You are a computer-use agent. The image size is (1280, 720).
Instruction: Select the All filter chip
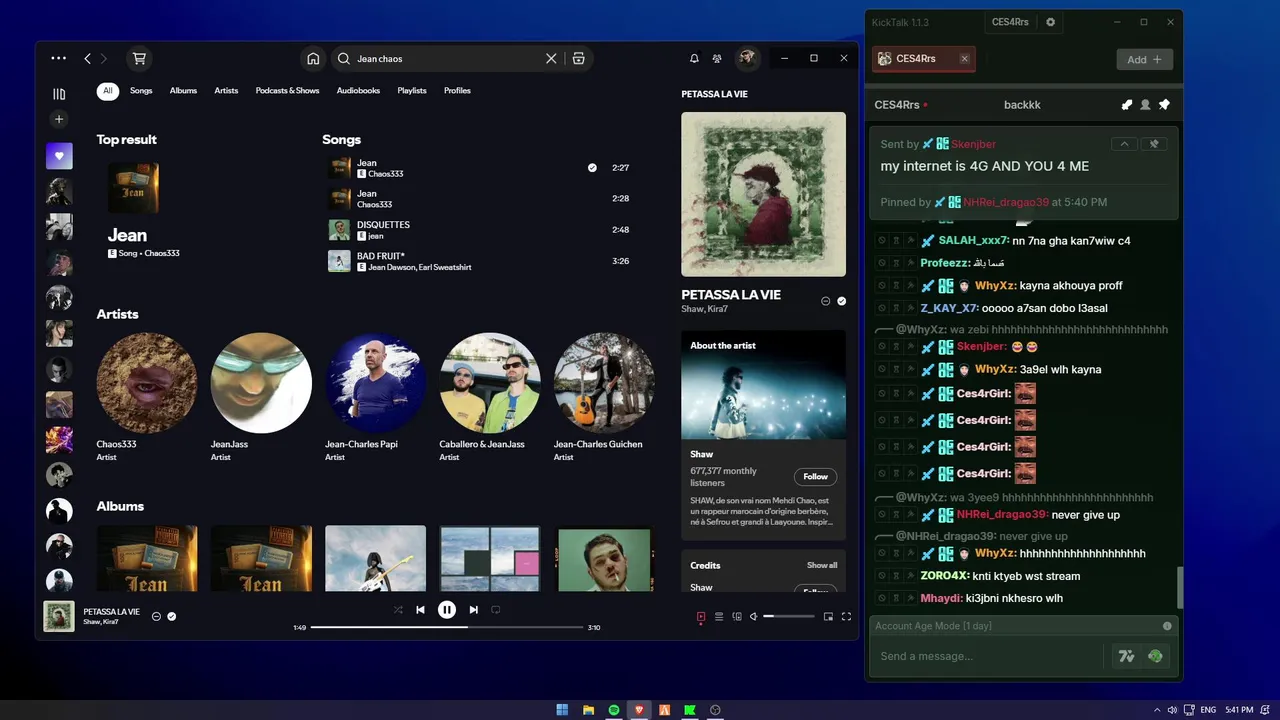(x=108, y=91)
